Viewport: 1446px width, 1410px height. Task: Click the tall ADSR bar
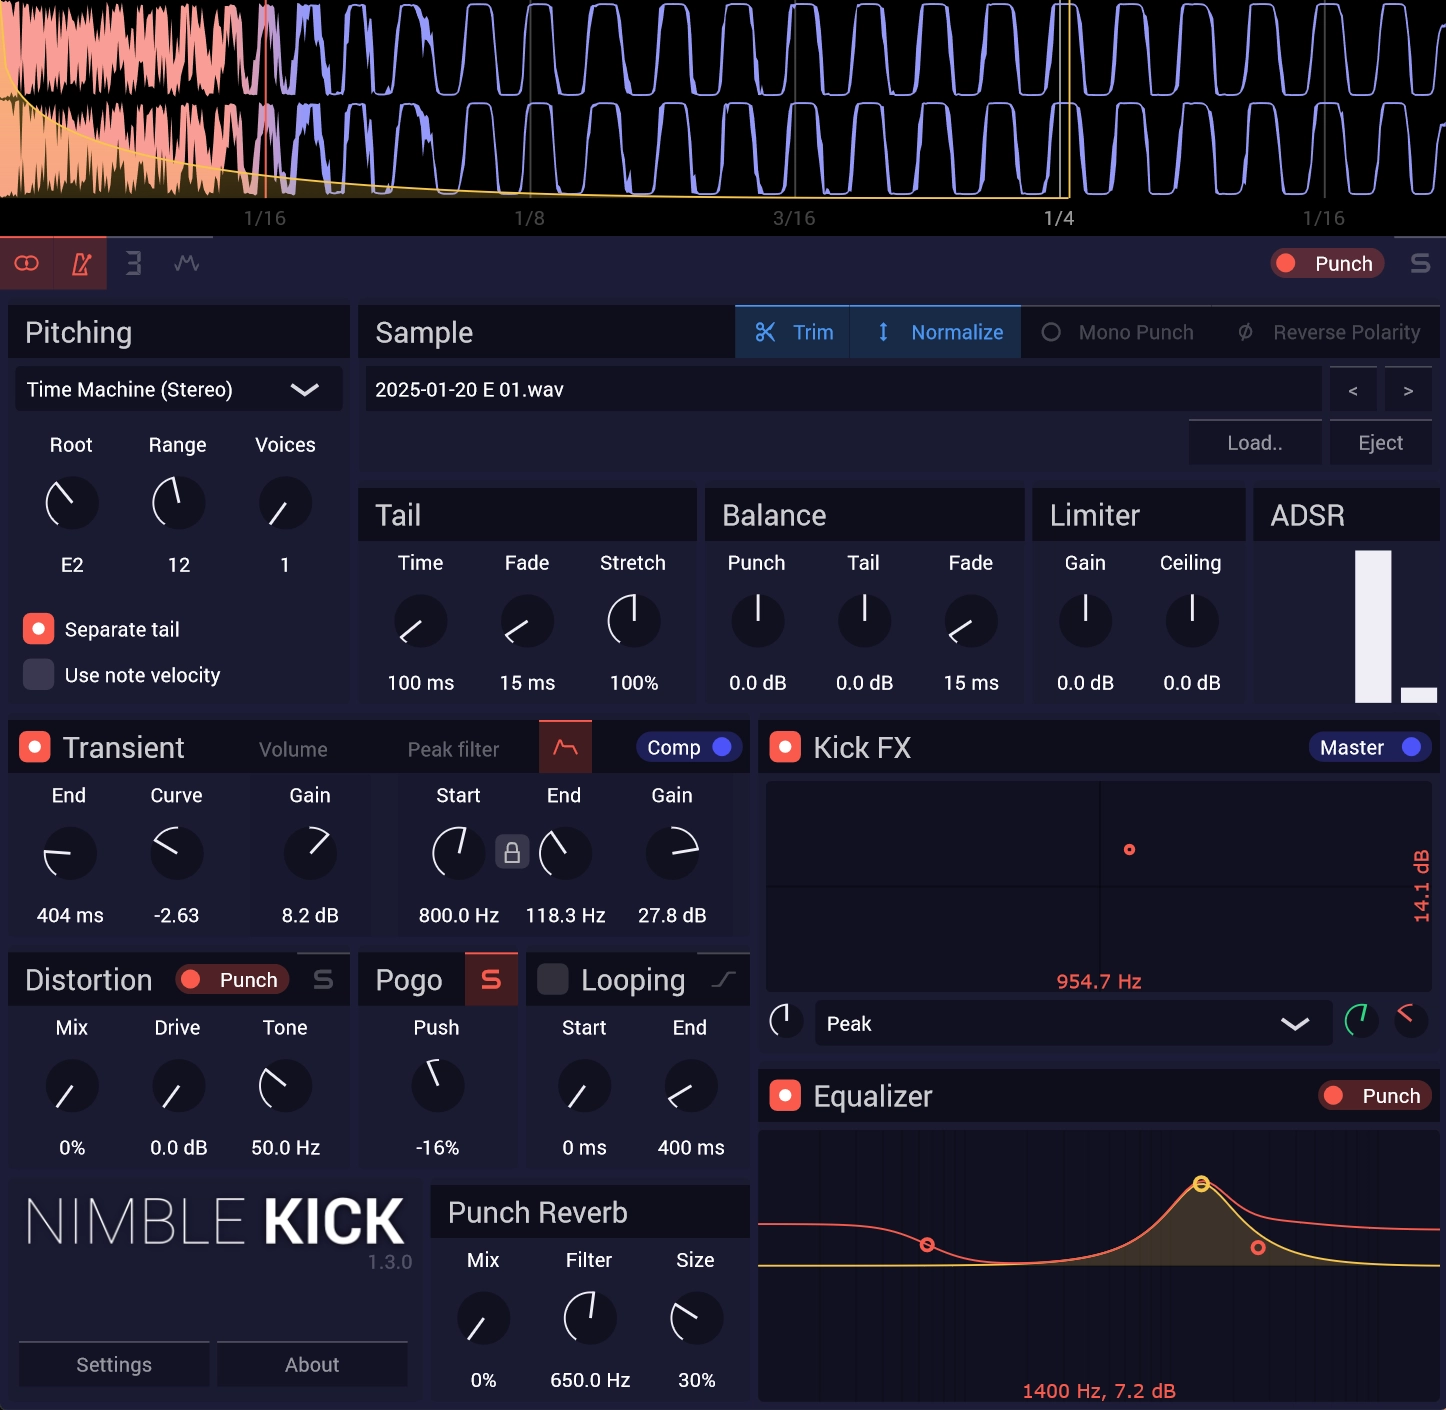[x=1373, y=626]
